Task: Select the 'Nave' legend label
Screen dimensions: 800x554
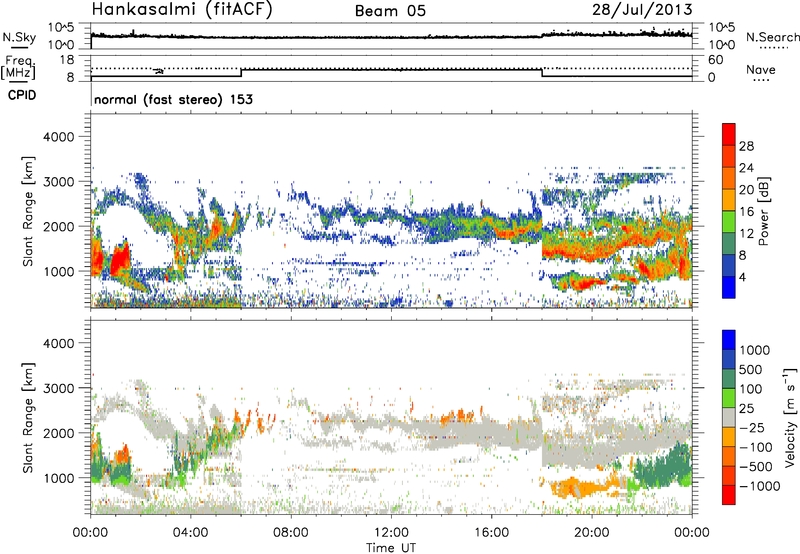Action: (760, 70)
